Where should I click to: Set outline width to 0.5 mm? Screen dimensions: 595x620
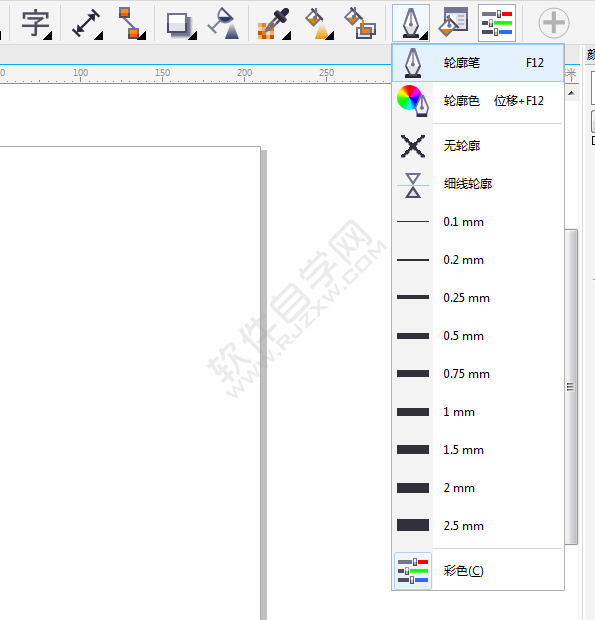[478, 336]
